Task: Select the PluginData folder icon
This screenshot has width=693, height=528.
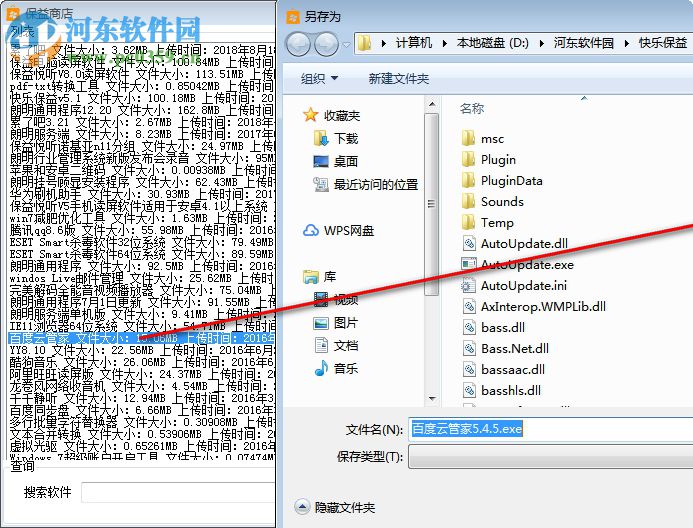Action: pyautogui.click(x=468, y=180)
